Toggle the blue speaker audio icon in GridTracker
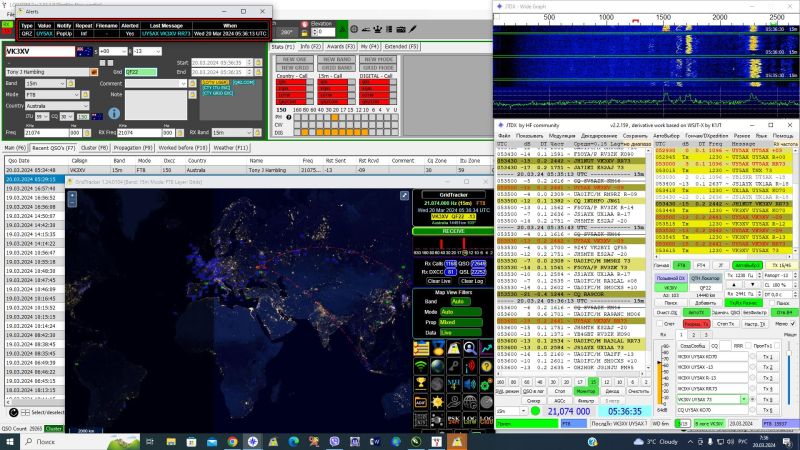This screenshot has height=450, width=800. (x=470, y=384)
